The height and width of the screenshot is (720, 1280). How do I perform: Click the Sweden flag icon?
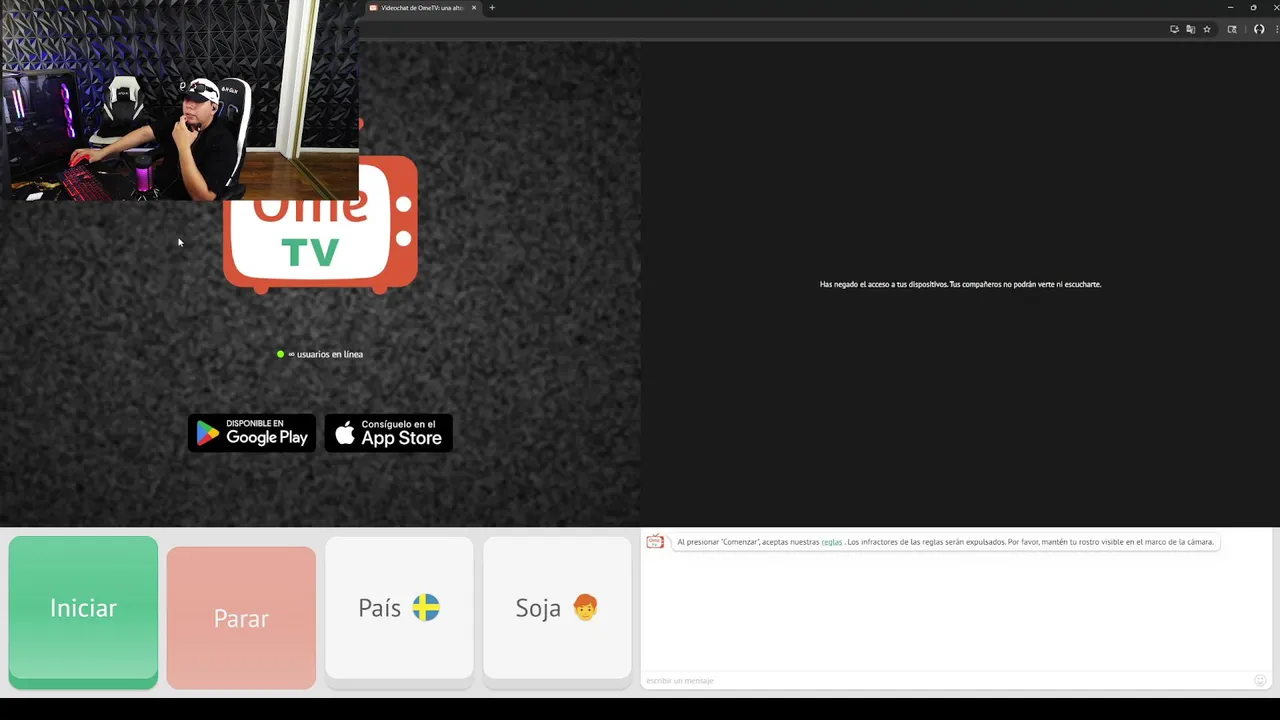click(426, 607)
